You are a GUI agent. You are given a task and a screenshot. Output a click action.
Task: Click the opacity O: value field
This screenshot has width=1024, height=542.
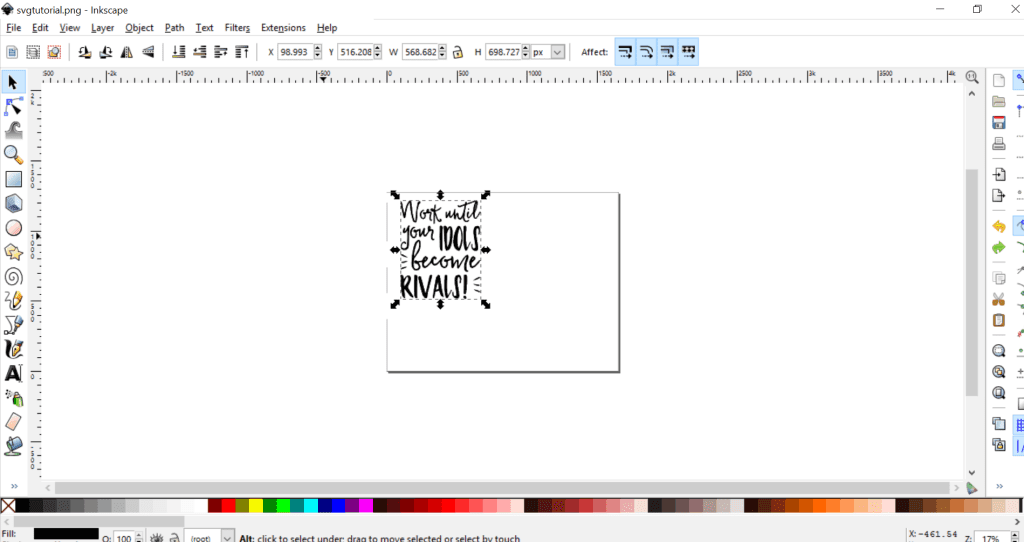pos(123,537)
